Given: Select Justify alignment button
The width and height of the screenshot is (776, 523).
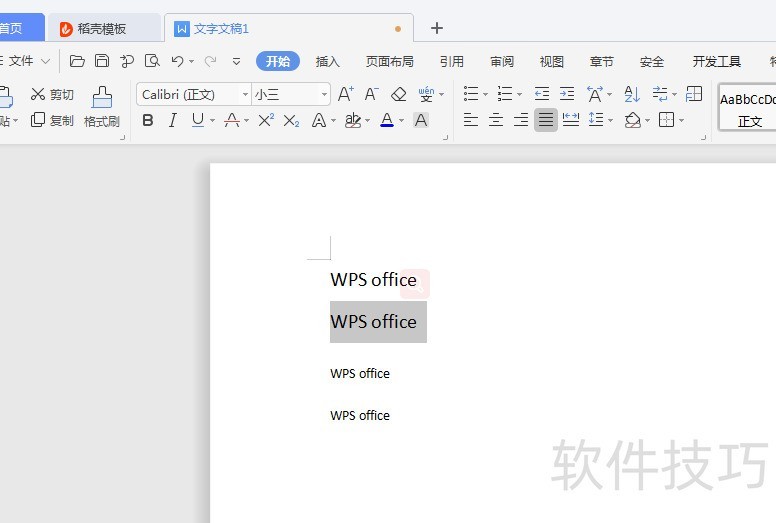Looking at the screenshot, I should pyautogui.click(x=546, y=120).
